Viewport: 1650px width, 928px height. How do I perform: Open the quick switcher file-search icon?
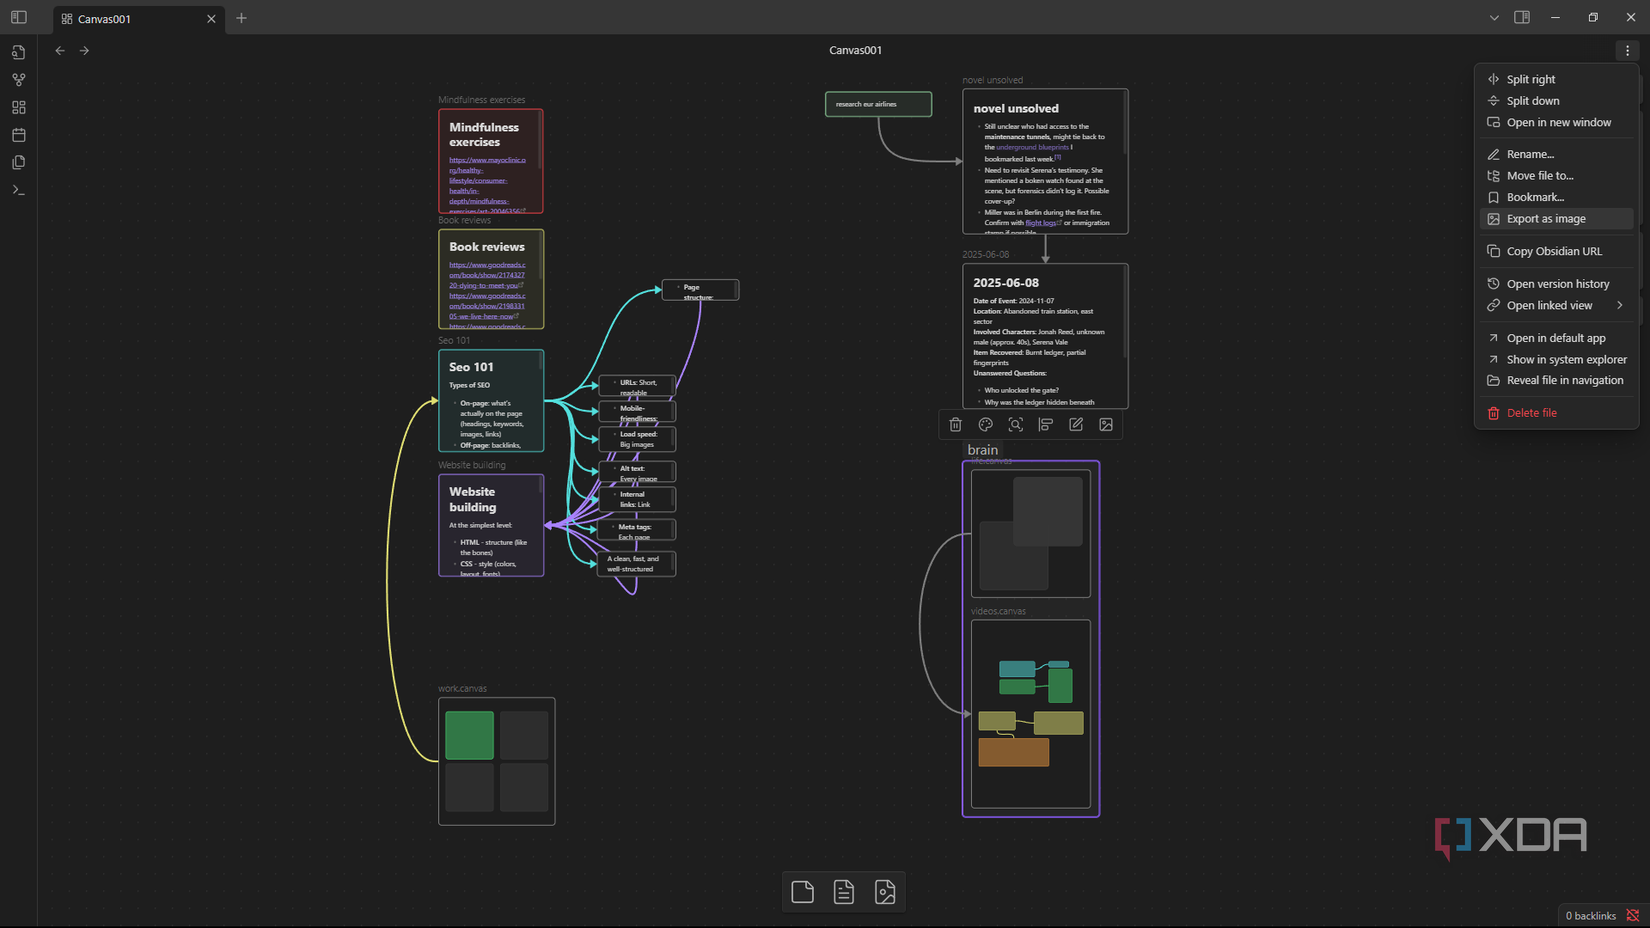click(18, 52)
